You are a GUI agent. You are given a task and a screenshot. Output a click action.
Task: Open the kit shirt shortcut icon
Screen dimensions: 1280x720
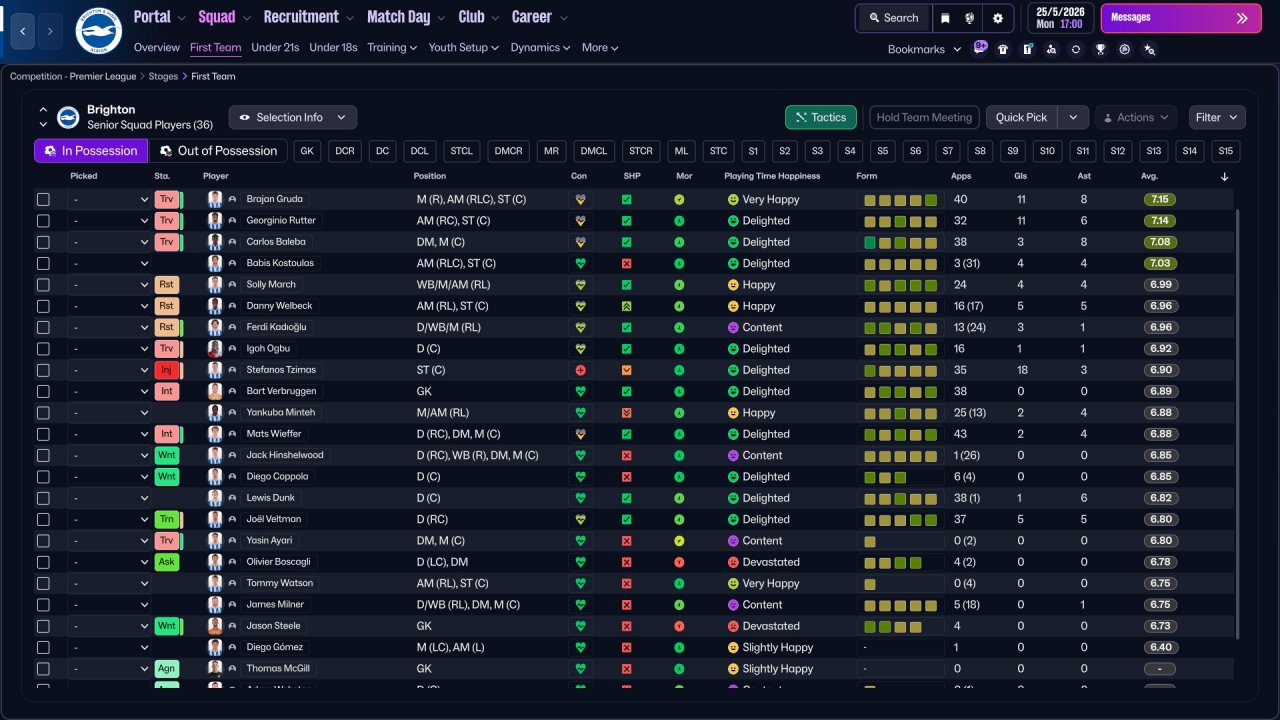[1003, 49]
